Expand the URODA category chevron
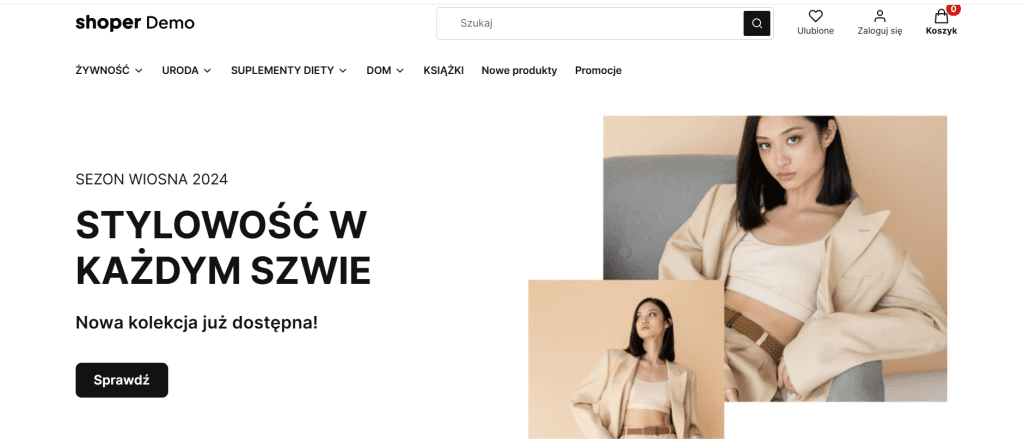 [207, 71]
